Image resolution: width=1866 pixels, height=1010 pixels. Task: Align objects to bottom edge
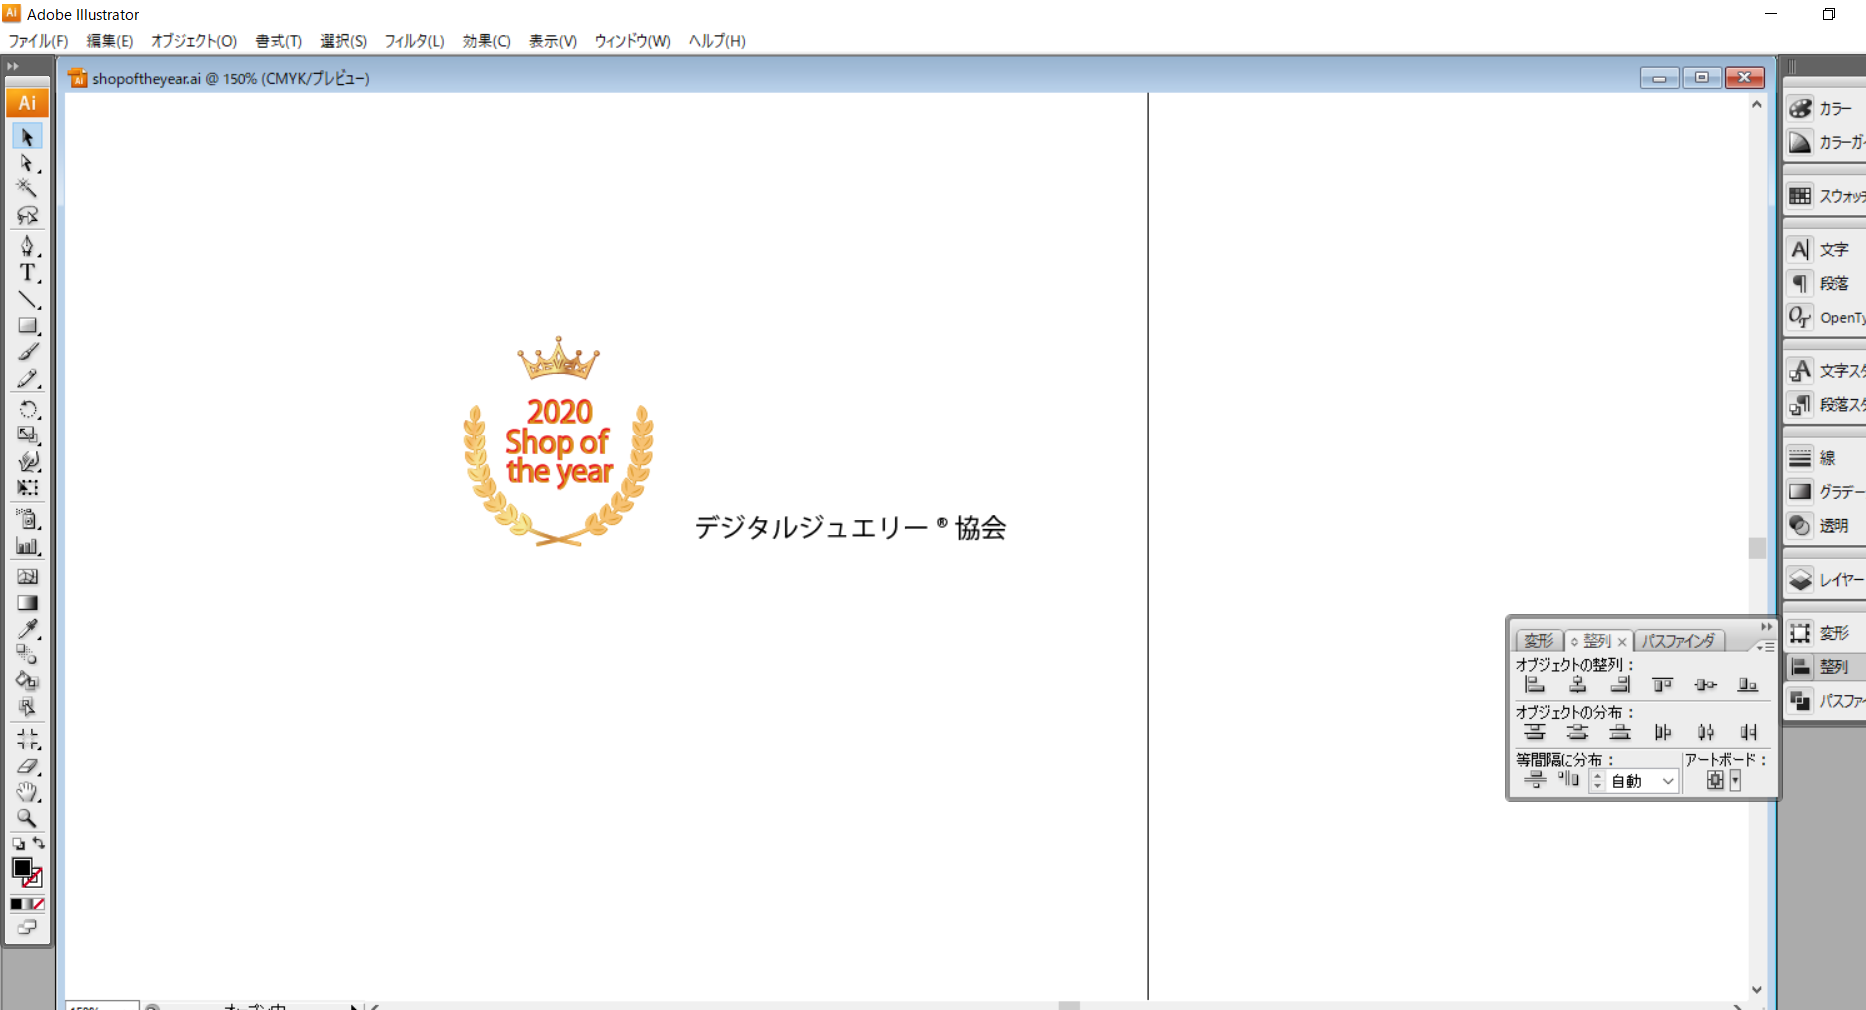pyautogui.click(x=1748, y=685)
